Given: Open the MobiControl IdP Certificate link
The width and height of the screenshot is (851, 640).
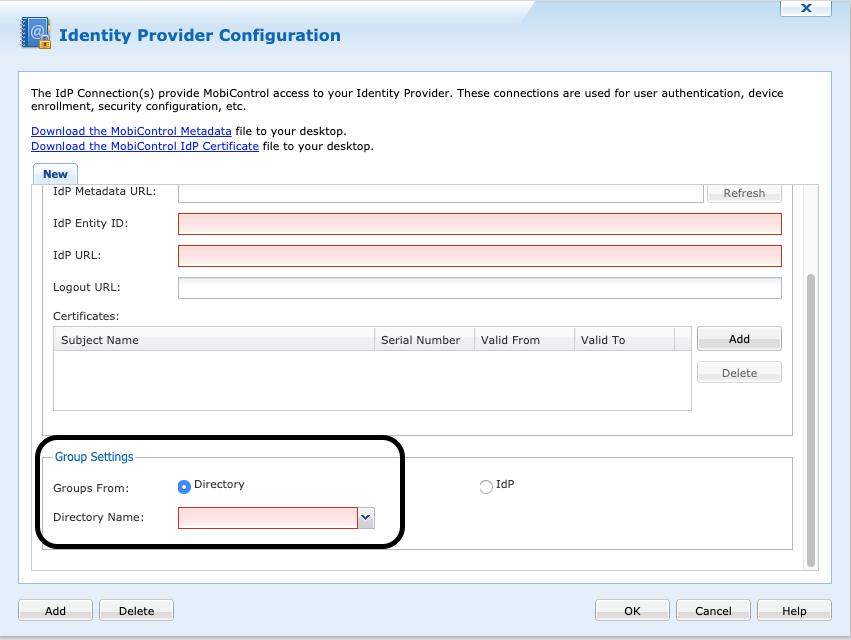Looking at the screenshot, I should (x=145, y=146).
